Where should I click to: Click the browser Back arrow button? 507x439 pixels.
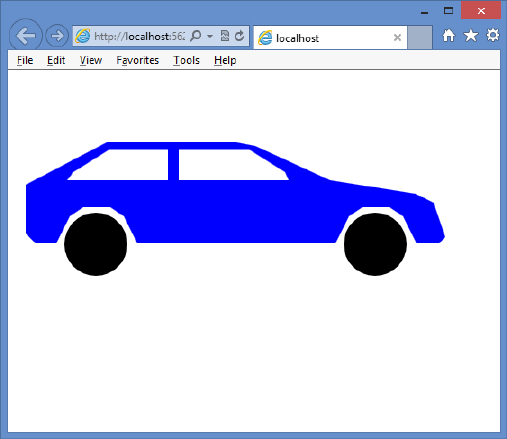(x=26, y=35)
